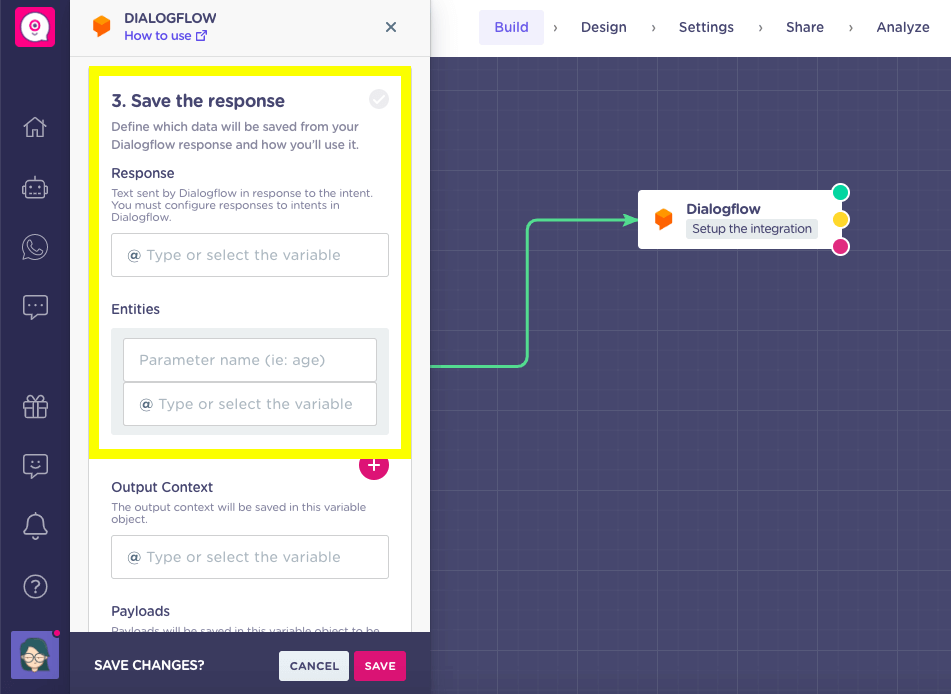
Task: Focus the Entities parameter name field
Action: point(250,360)
